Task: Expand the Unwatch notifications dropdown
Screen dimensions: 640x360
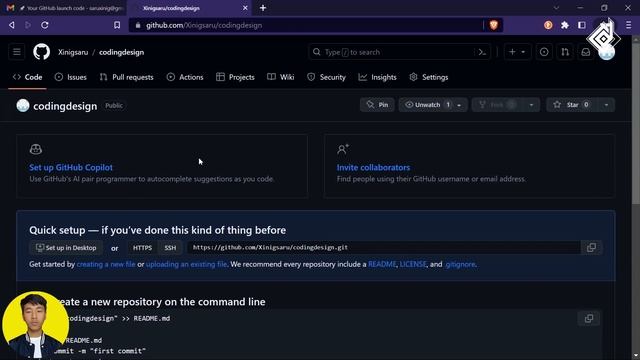Action: click(x=459, y=105)
